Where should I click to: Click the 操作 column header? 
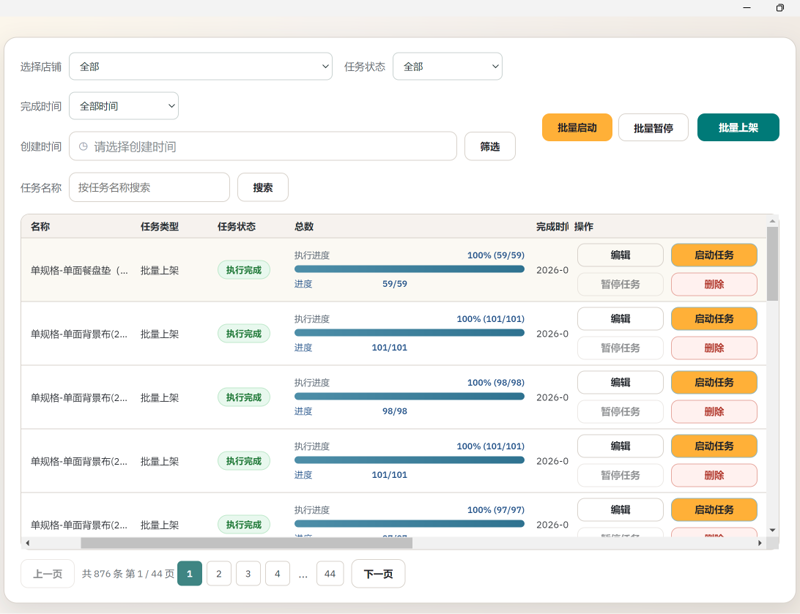[584, 227]
